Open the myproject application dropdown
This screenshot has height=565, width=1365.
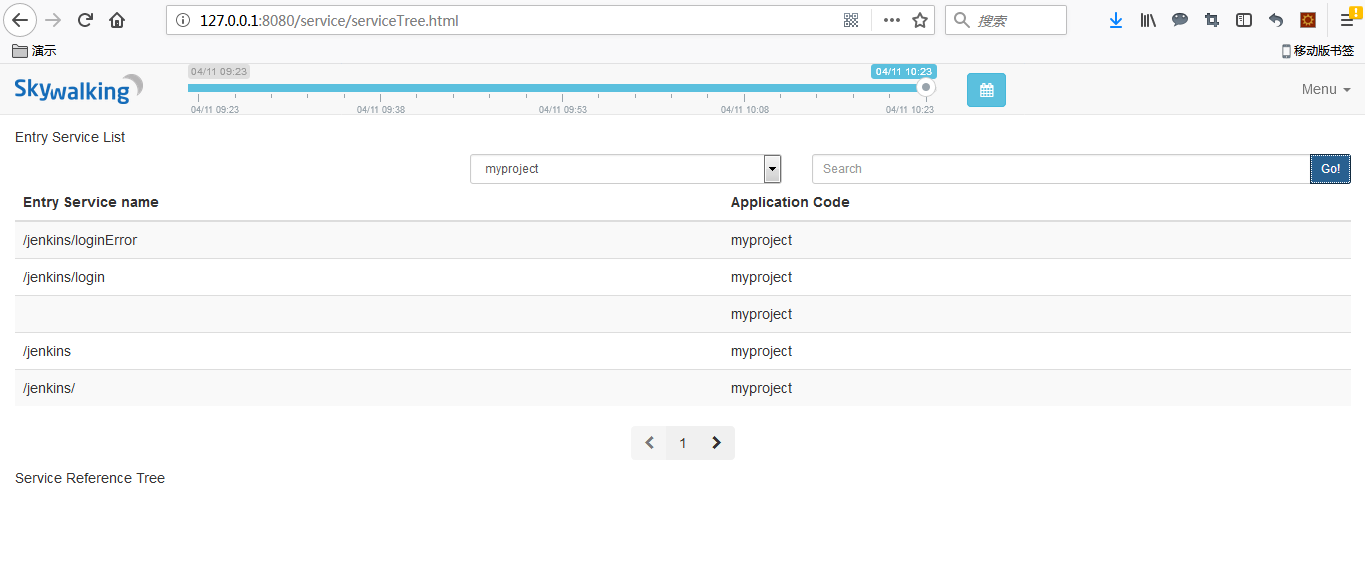click(625, 169)
